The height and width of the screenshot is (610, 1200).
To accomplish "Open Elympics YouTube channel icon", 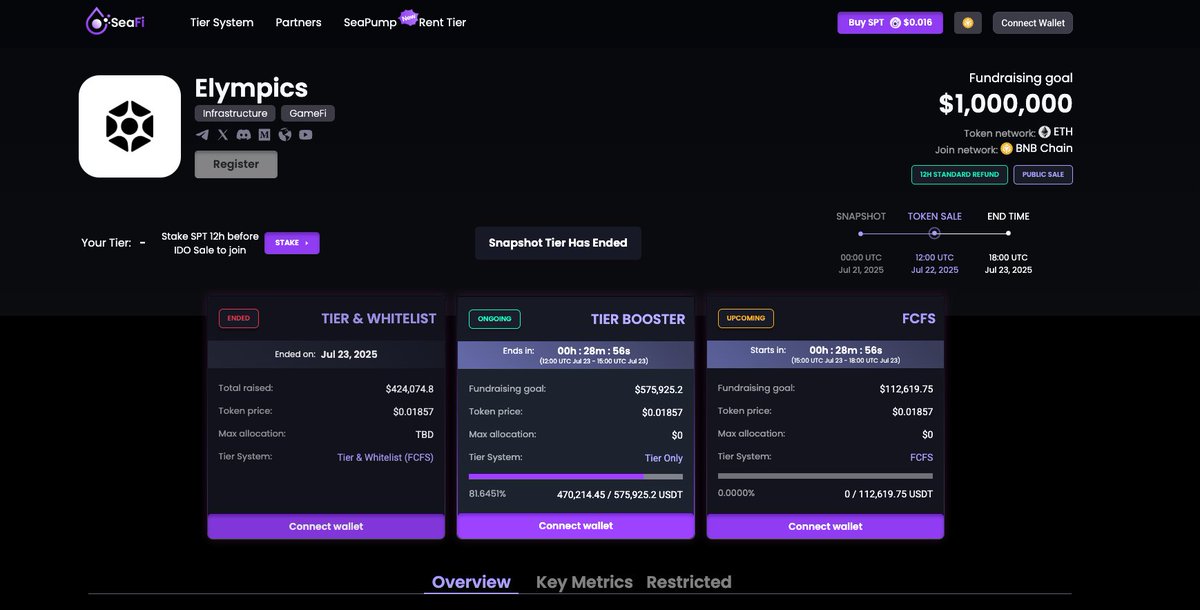I will pos(305,134).
